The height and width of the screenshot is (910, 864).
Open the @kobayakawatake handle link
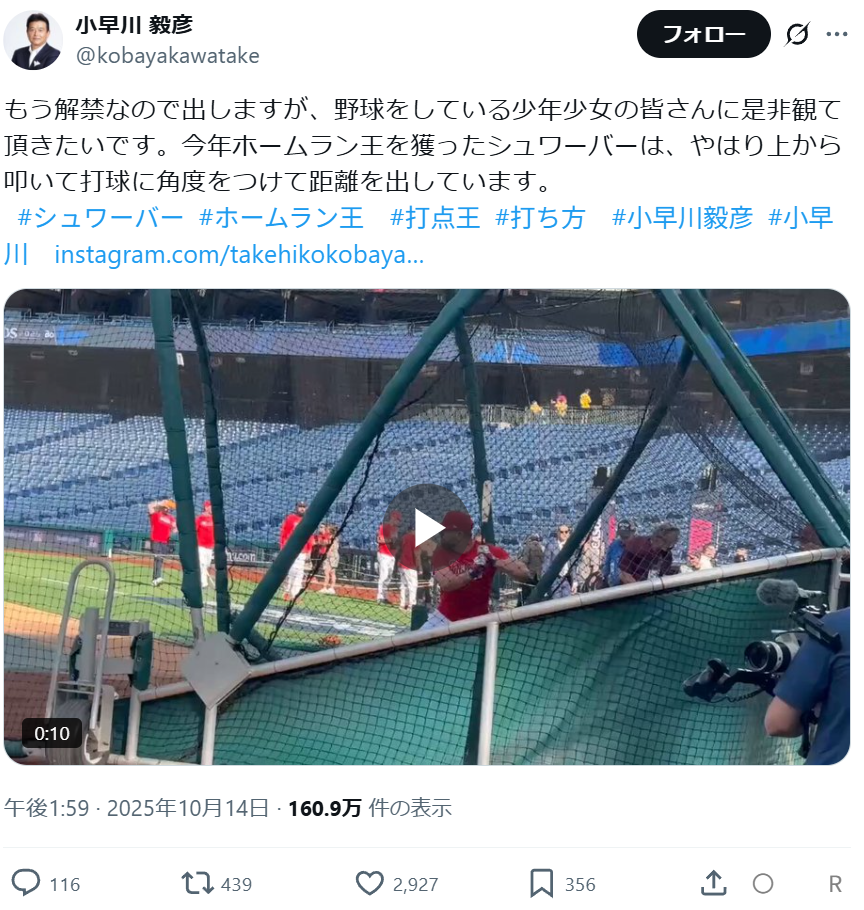(167, 56)
